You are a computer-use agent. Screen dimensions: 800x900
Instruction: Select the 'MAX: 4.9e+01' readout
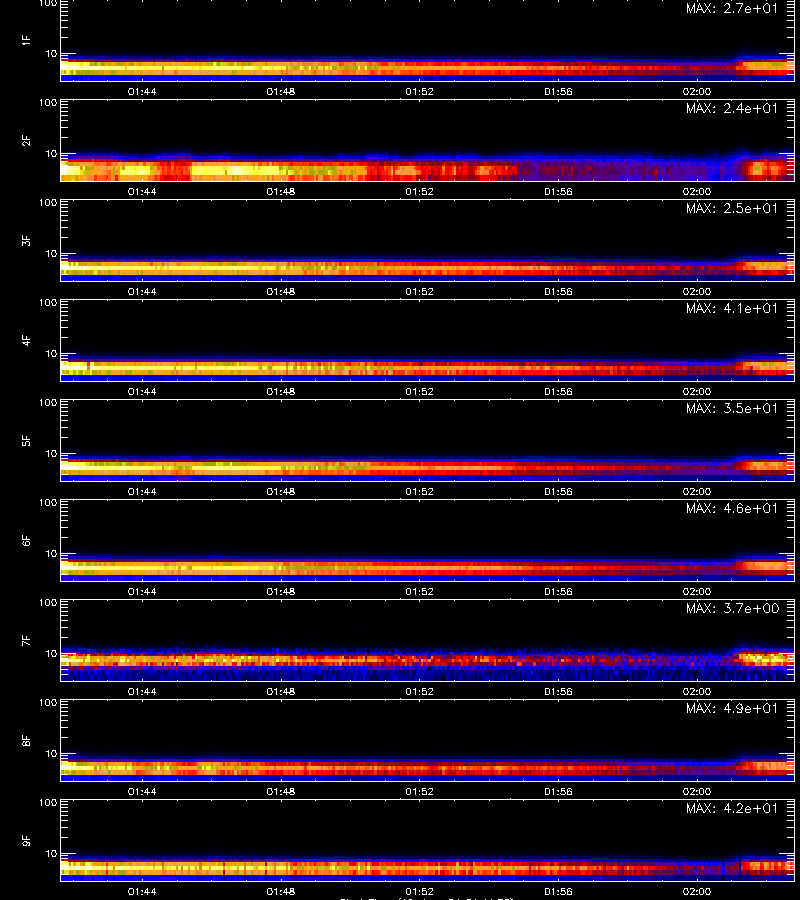tap(732, 708)
